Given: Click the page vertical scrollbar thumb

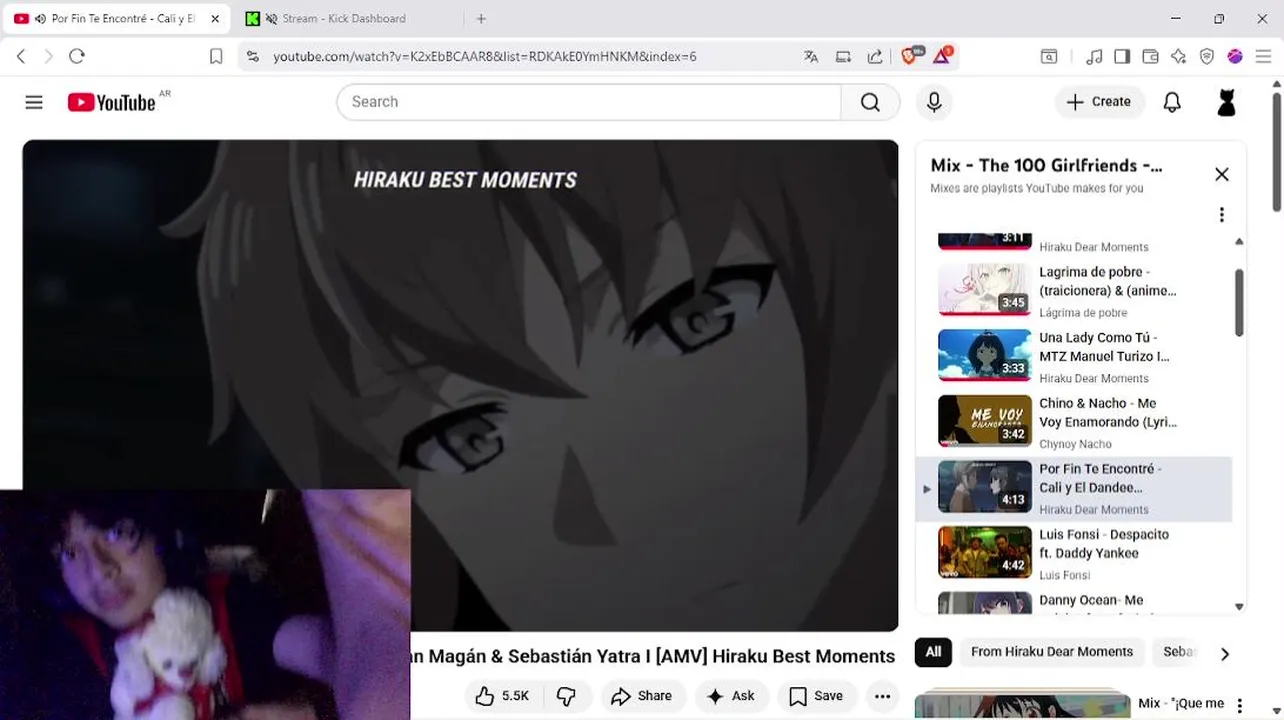Looking at the screenshot, I should [1277, 151].
